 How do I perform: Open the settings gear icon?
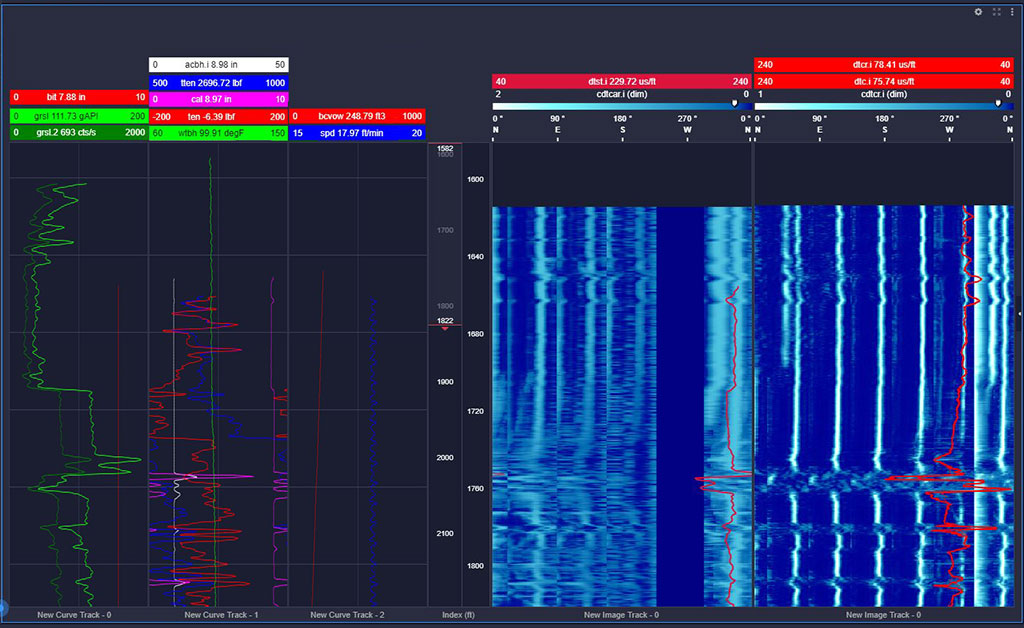pos(978,12)
